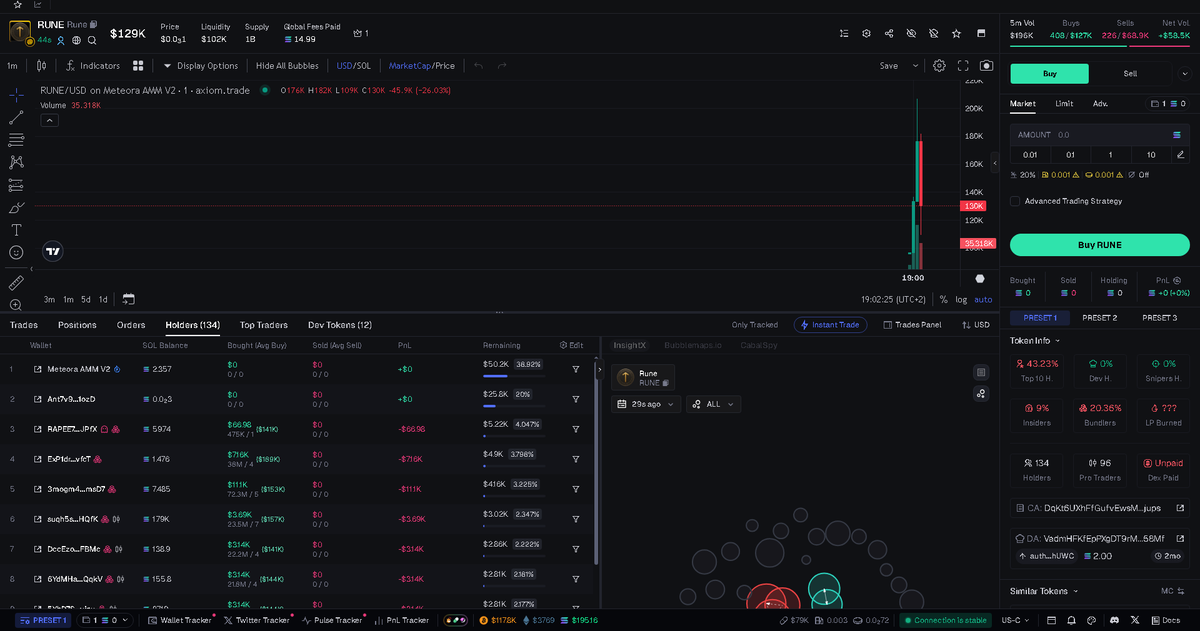Edit quick buy amount presets pencil icon
The height and width of the screenshot is (631, 1200).
point(1181,154)
